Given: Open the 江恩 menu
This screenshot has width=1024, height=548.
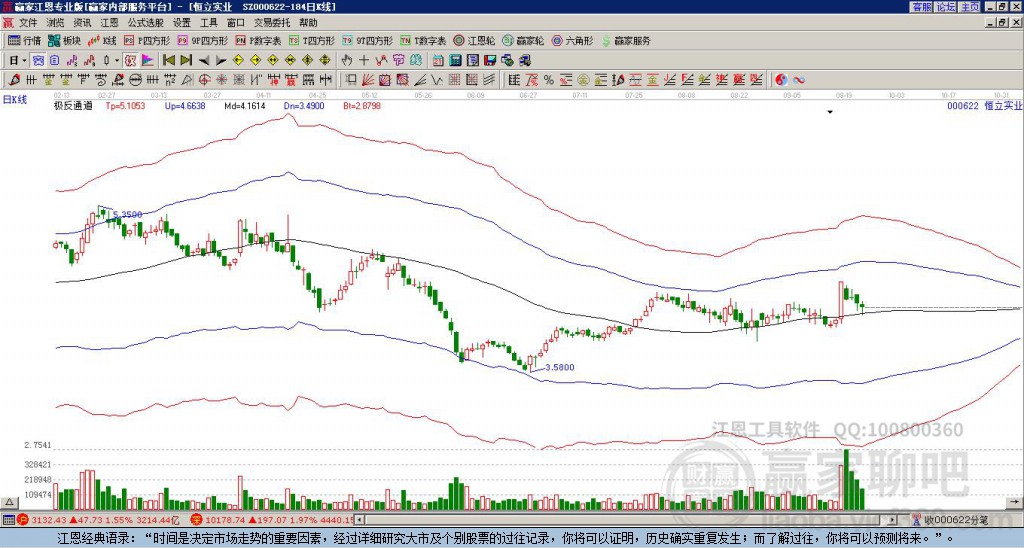Looking at the screenshot, I should point(110,23).
